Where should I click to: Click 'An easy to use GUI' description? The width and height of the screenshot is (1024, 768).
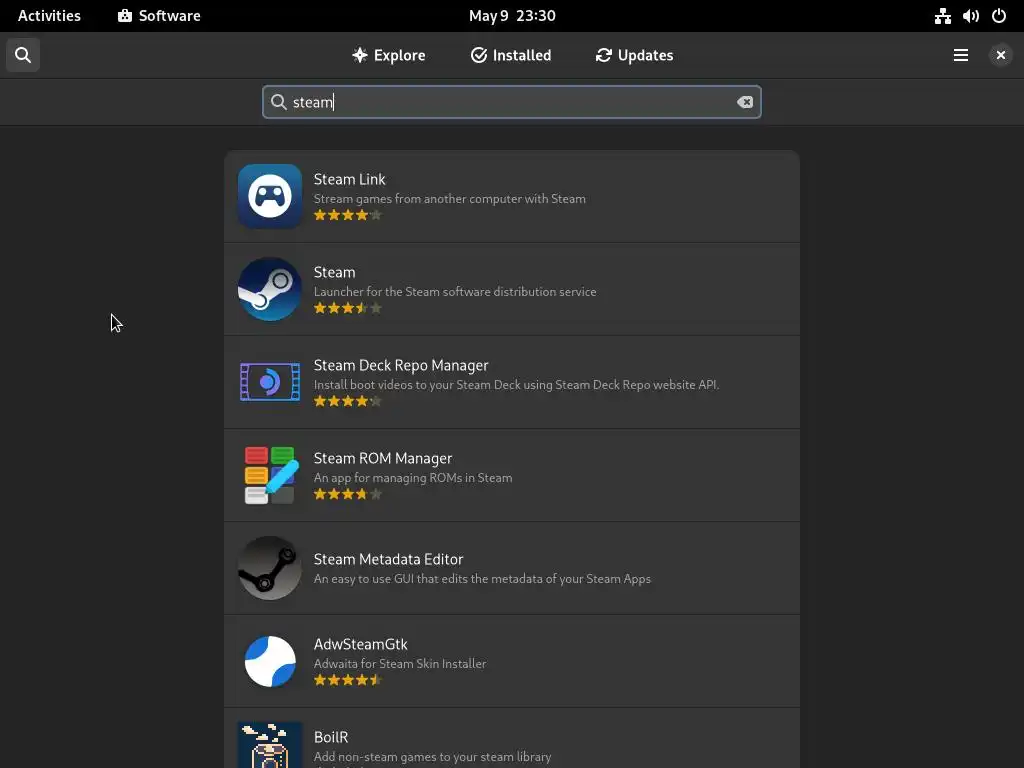(482, 579)
